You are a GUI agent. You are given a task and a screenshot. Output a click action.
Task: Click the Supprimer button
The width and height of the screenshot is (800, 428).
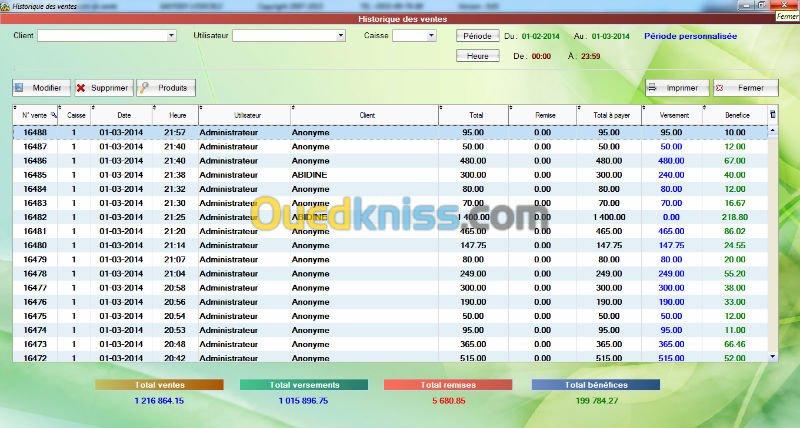[104, 88]
